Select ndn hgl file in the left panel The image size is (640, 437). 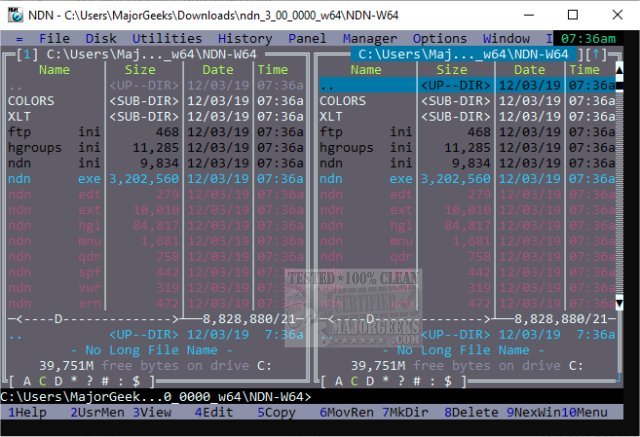(x=156, y=225)
